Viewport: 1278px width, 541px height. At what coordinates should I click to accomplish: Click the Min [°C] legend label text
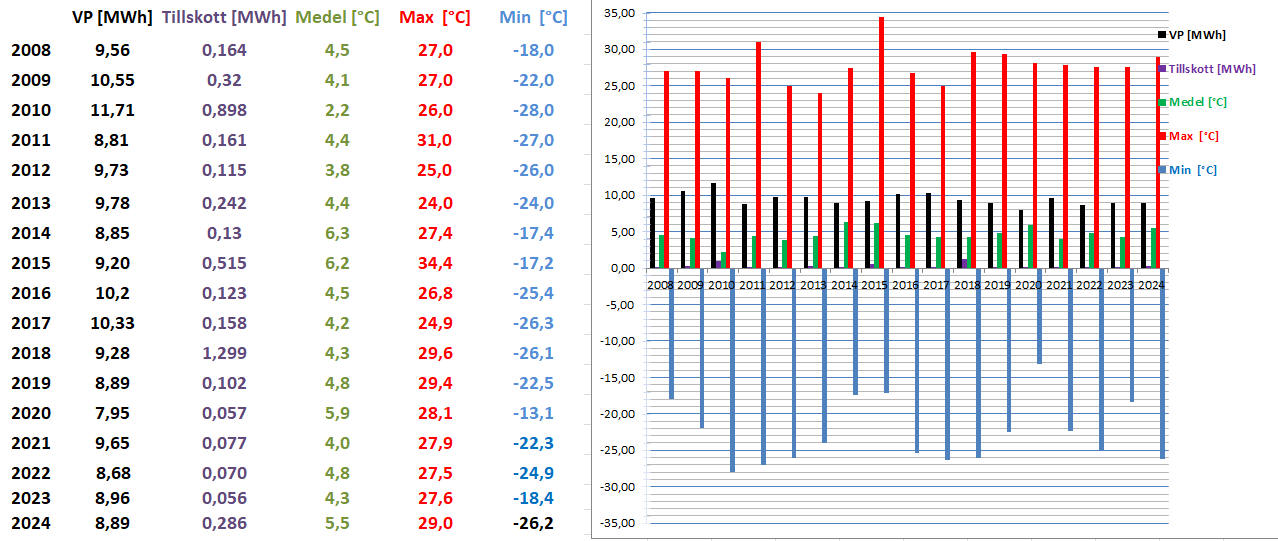(x=1192, y=169)
